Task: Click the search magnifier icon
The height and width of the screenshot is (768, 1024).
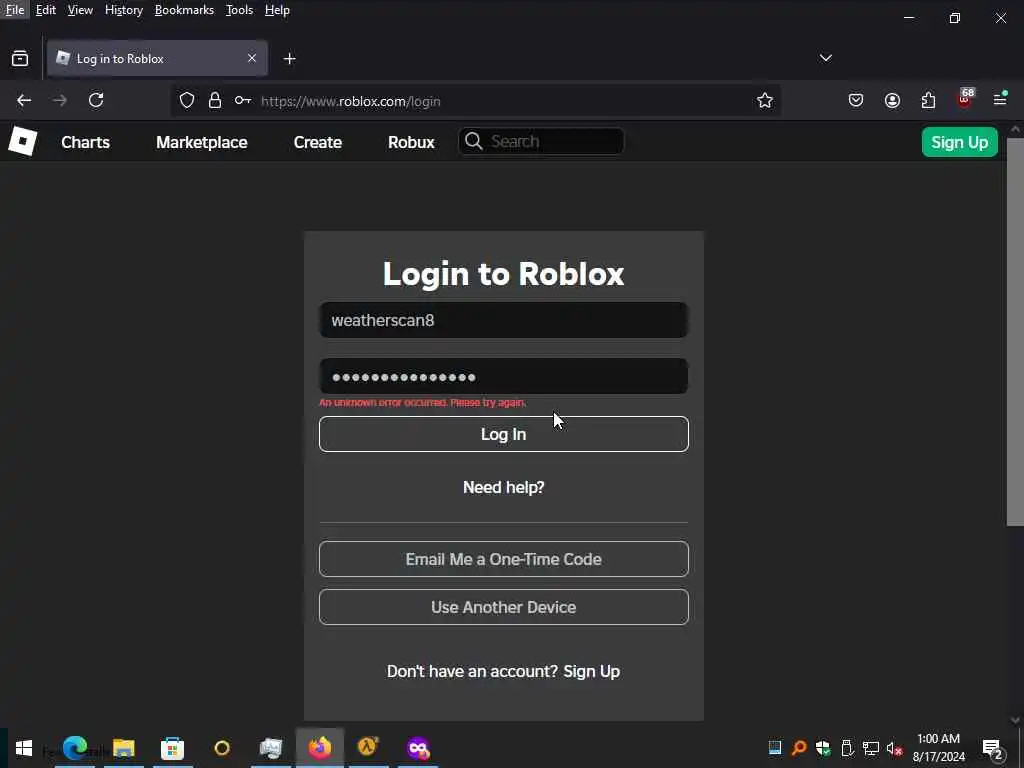Action: click(x=474, y=141)
